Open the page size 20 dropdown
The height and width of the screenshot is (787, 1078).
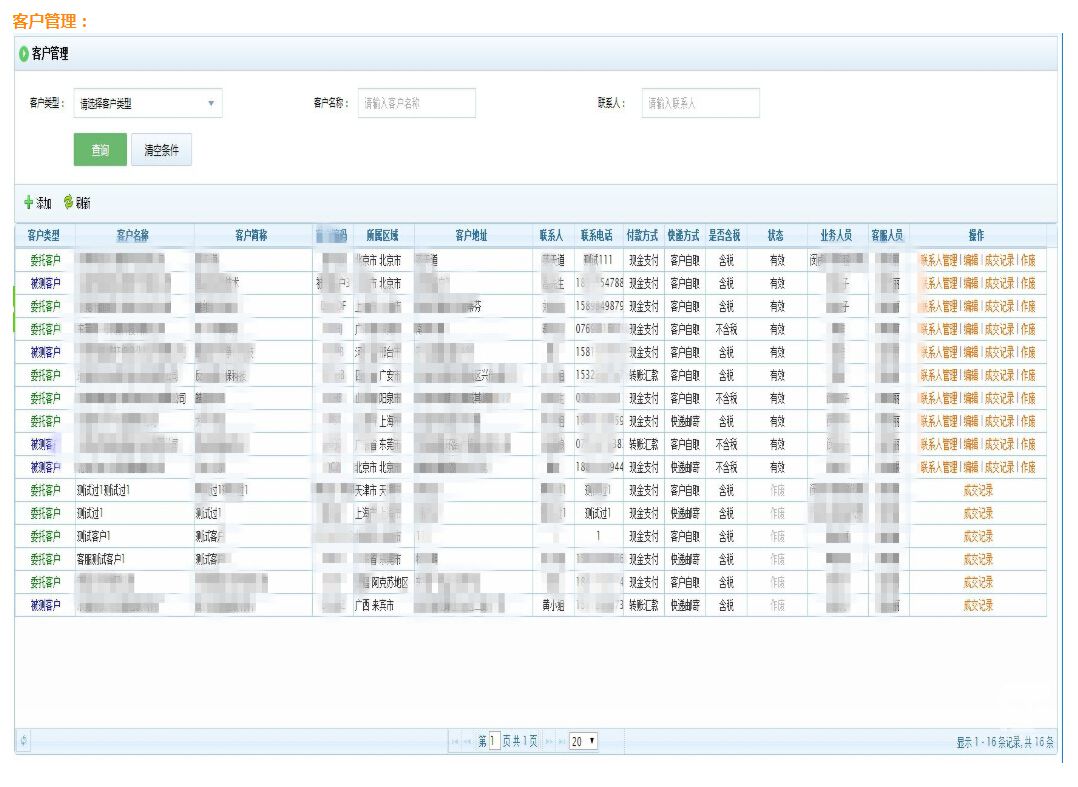tap(583, 742)
